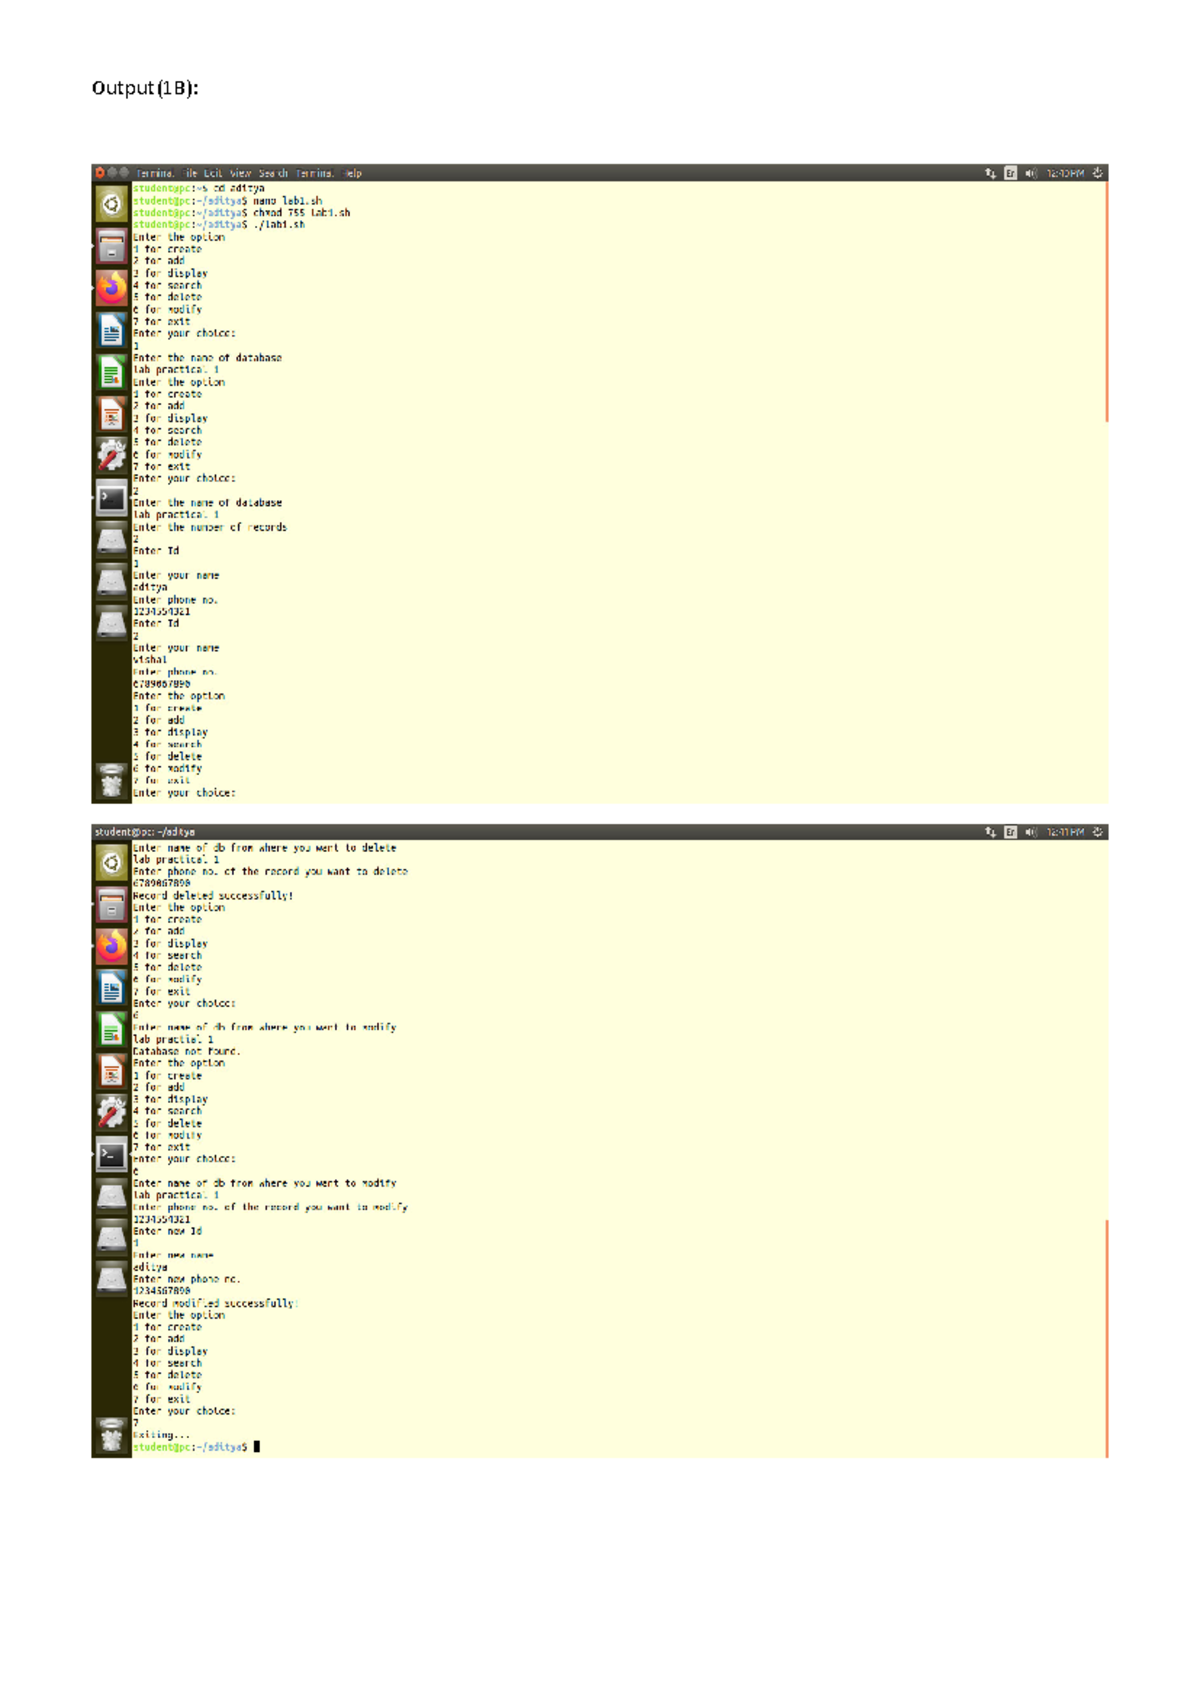
Task: Open Trash icon in the first screenshot's launcher
Action: tap(111, 781)
